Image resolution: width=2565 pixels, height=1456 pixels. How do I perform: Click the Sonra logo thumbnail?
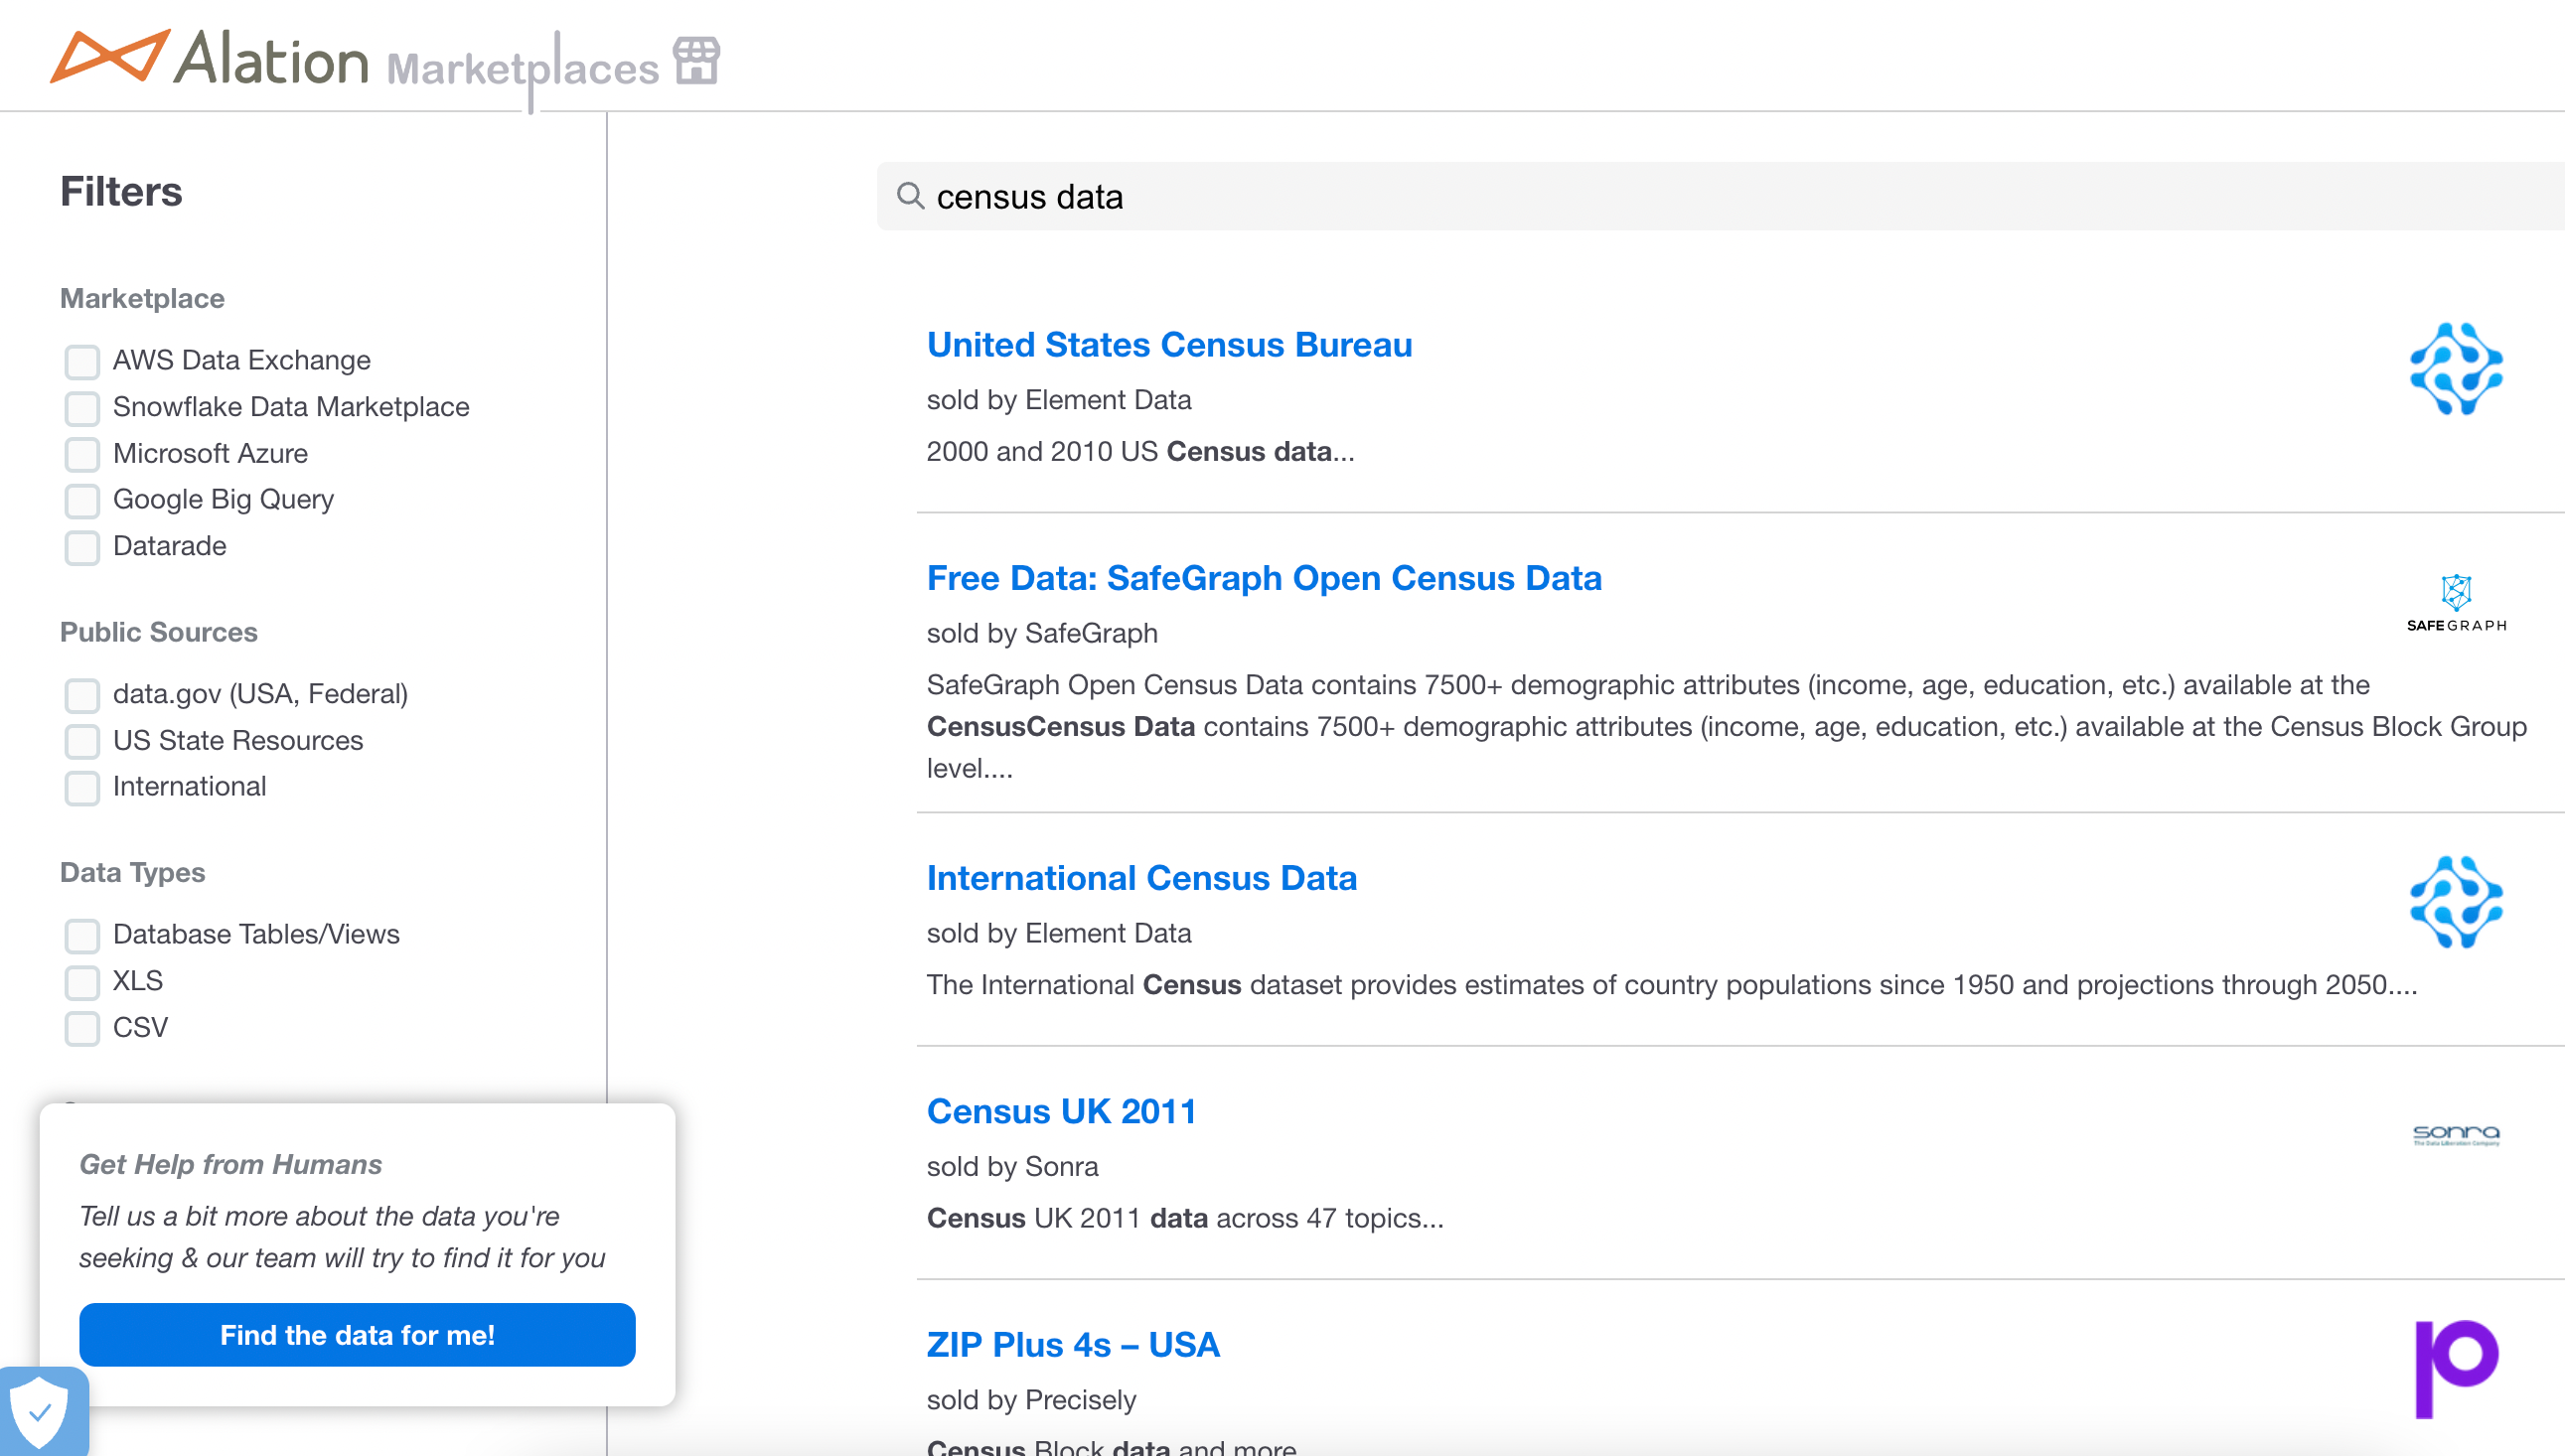2456,1135
